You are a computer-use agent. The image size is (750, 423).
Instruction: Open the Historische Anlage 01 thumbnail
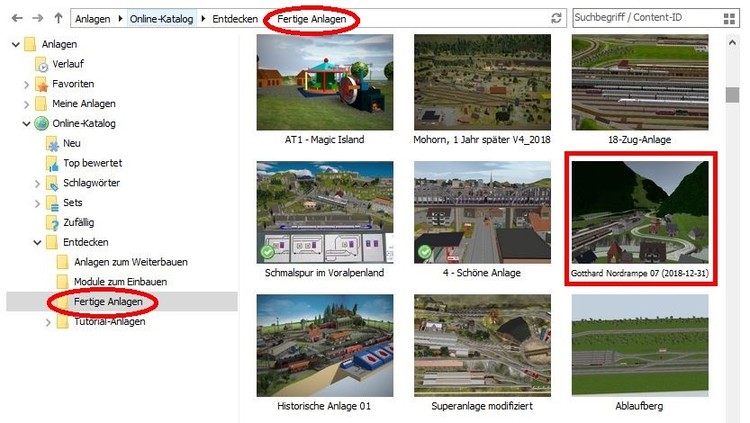pos(325,345)
